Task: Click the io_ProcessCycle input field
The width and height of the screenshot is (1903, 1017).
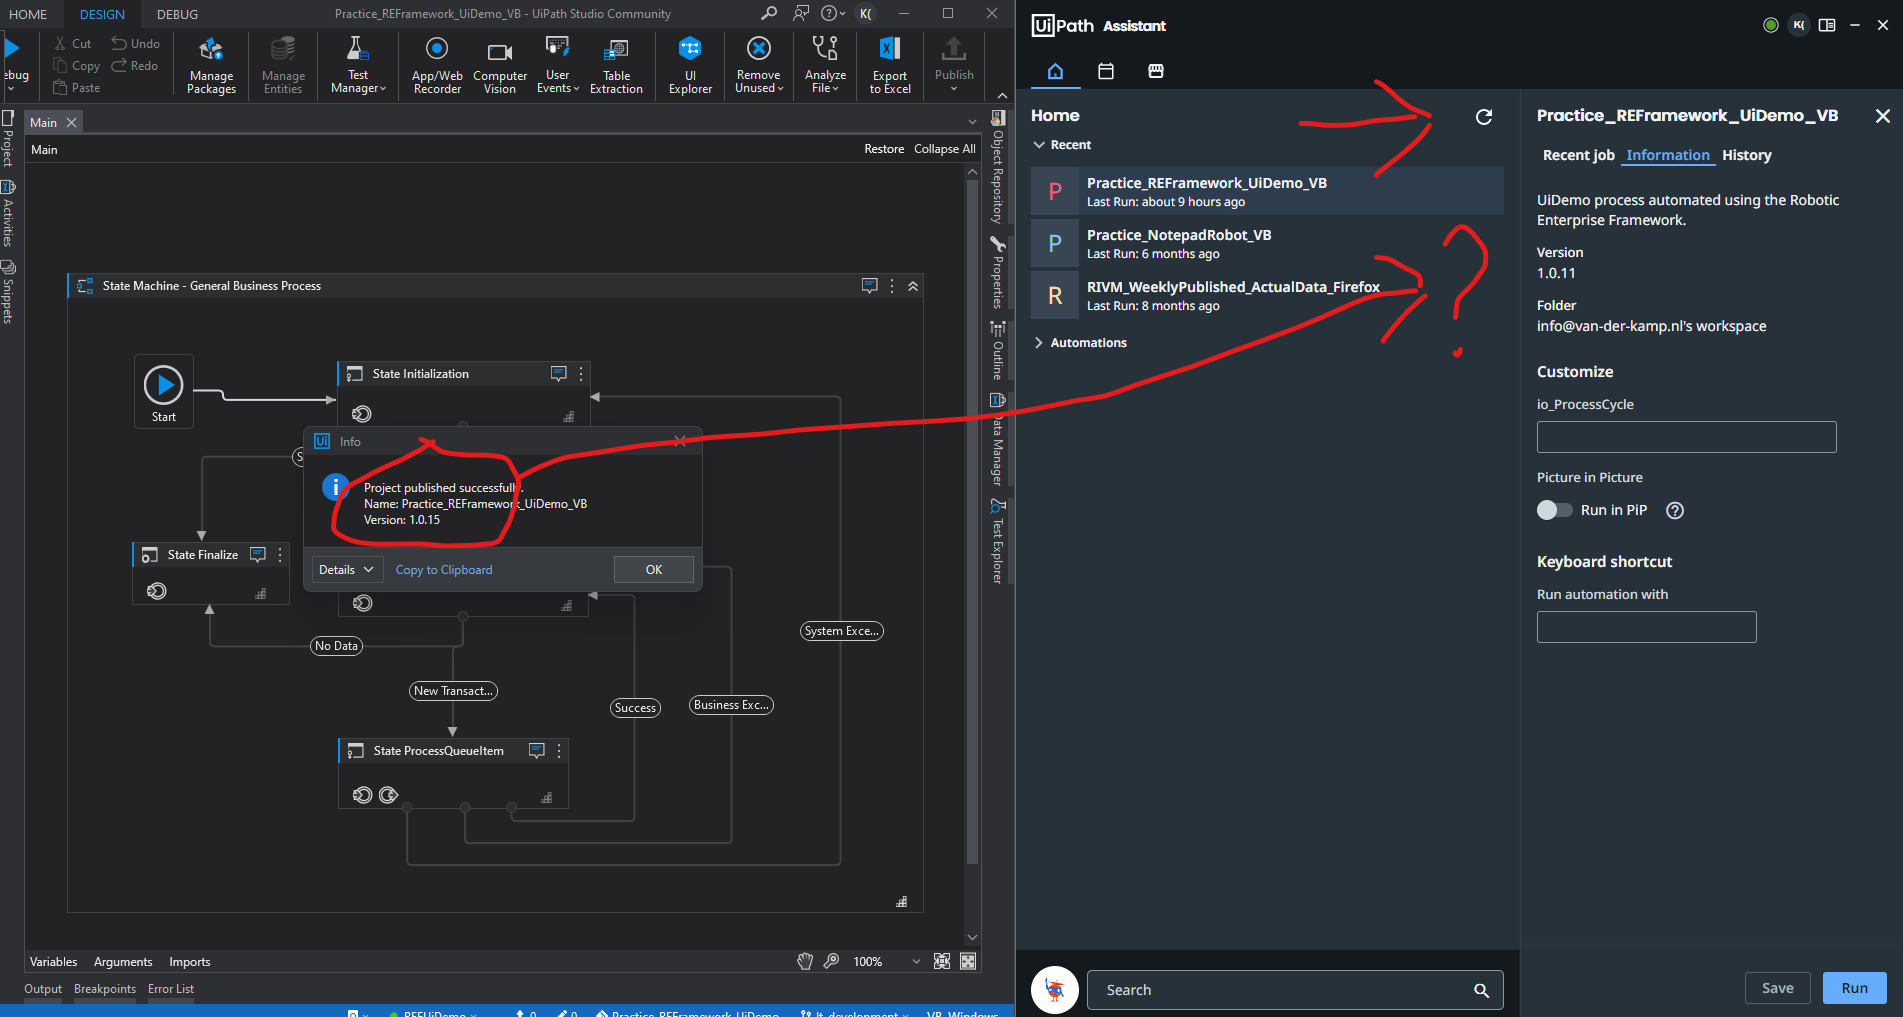Action: coord(1686,437)
